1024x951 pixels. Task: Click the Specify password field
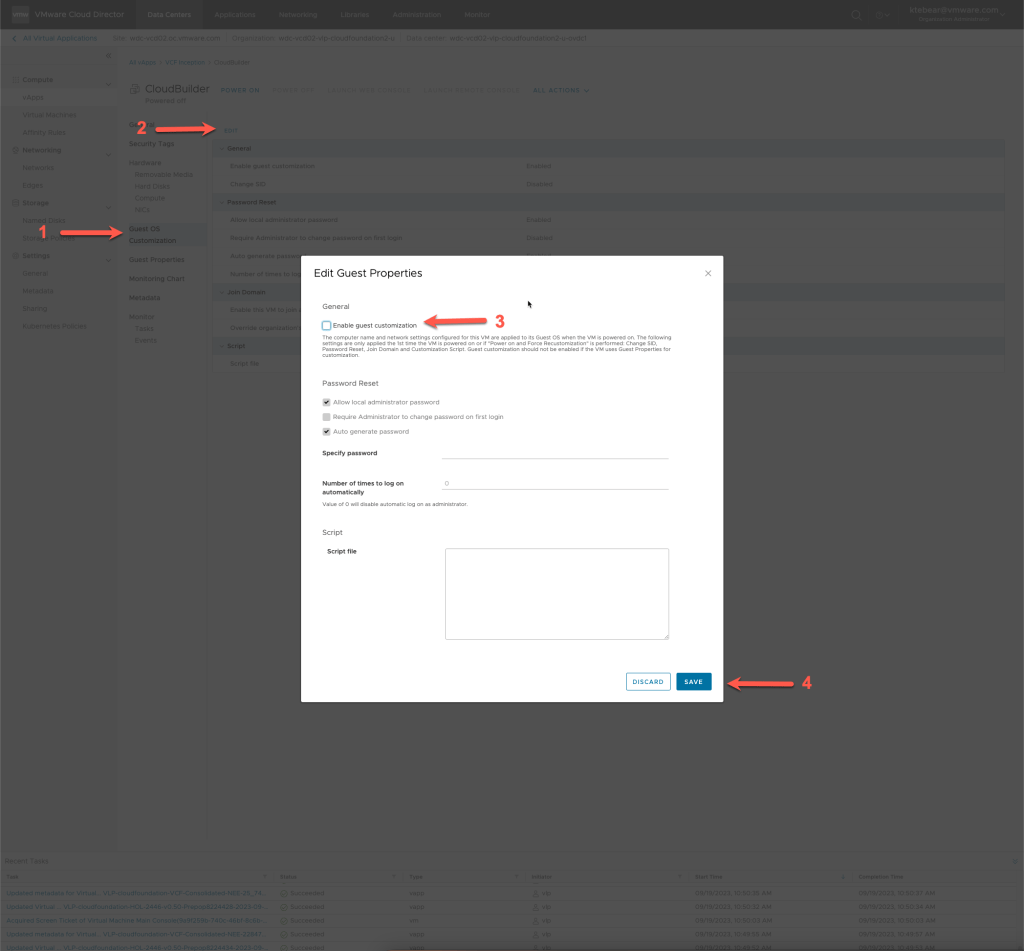point(555,452)
